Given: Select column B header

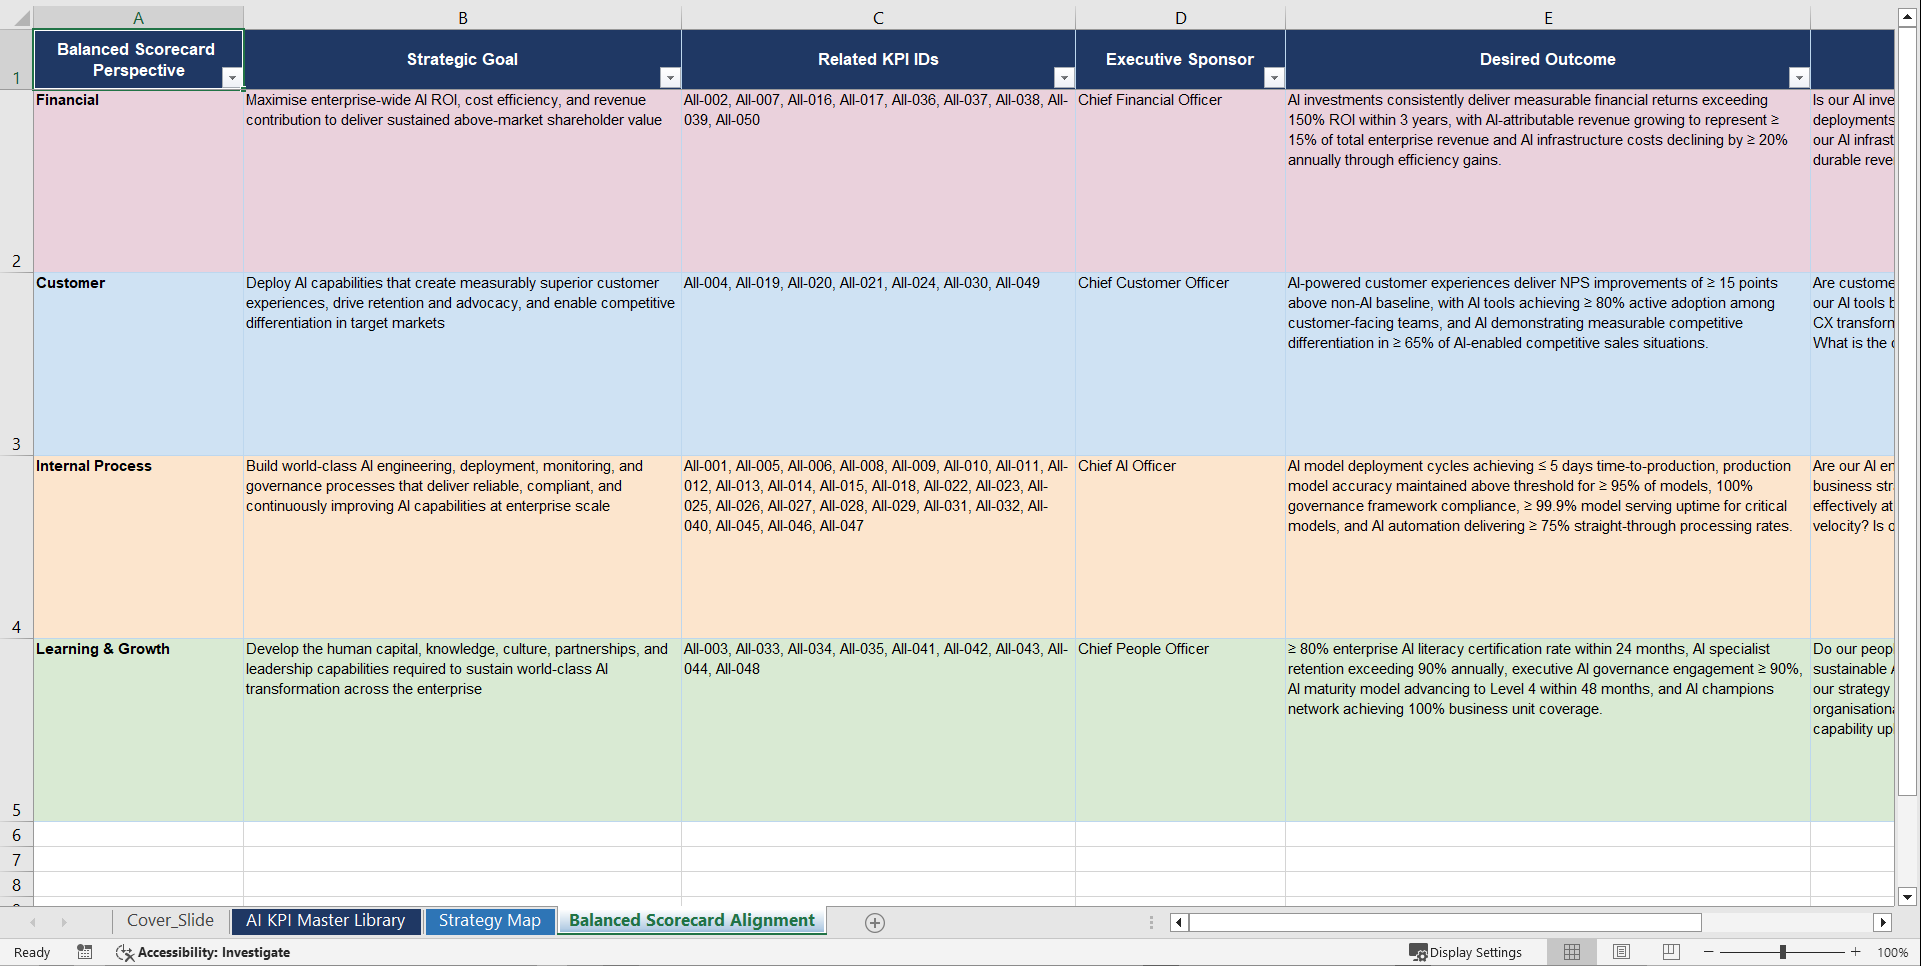Looking at the screenshot, I should (463, 18).
